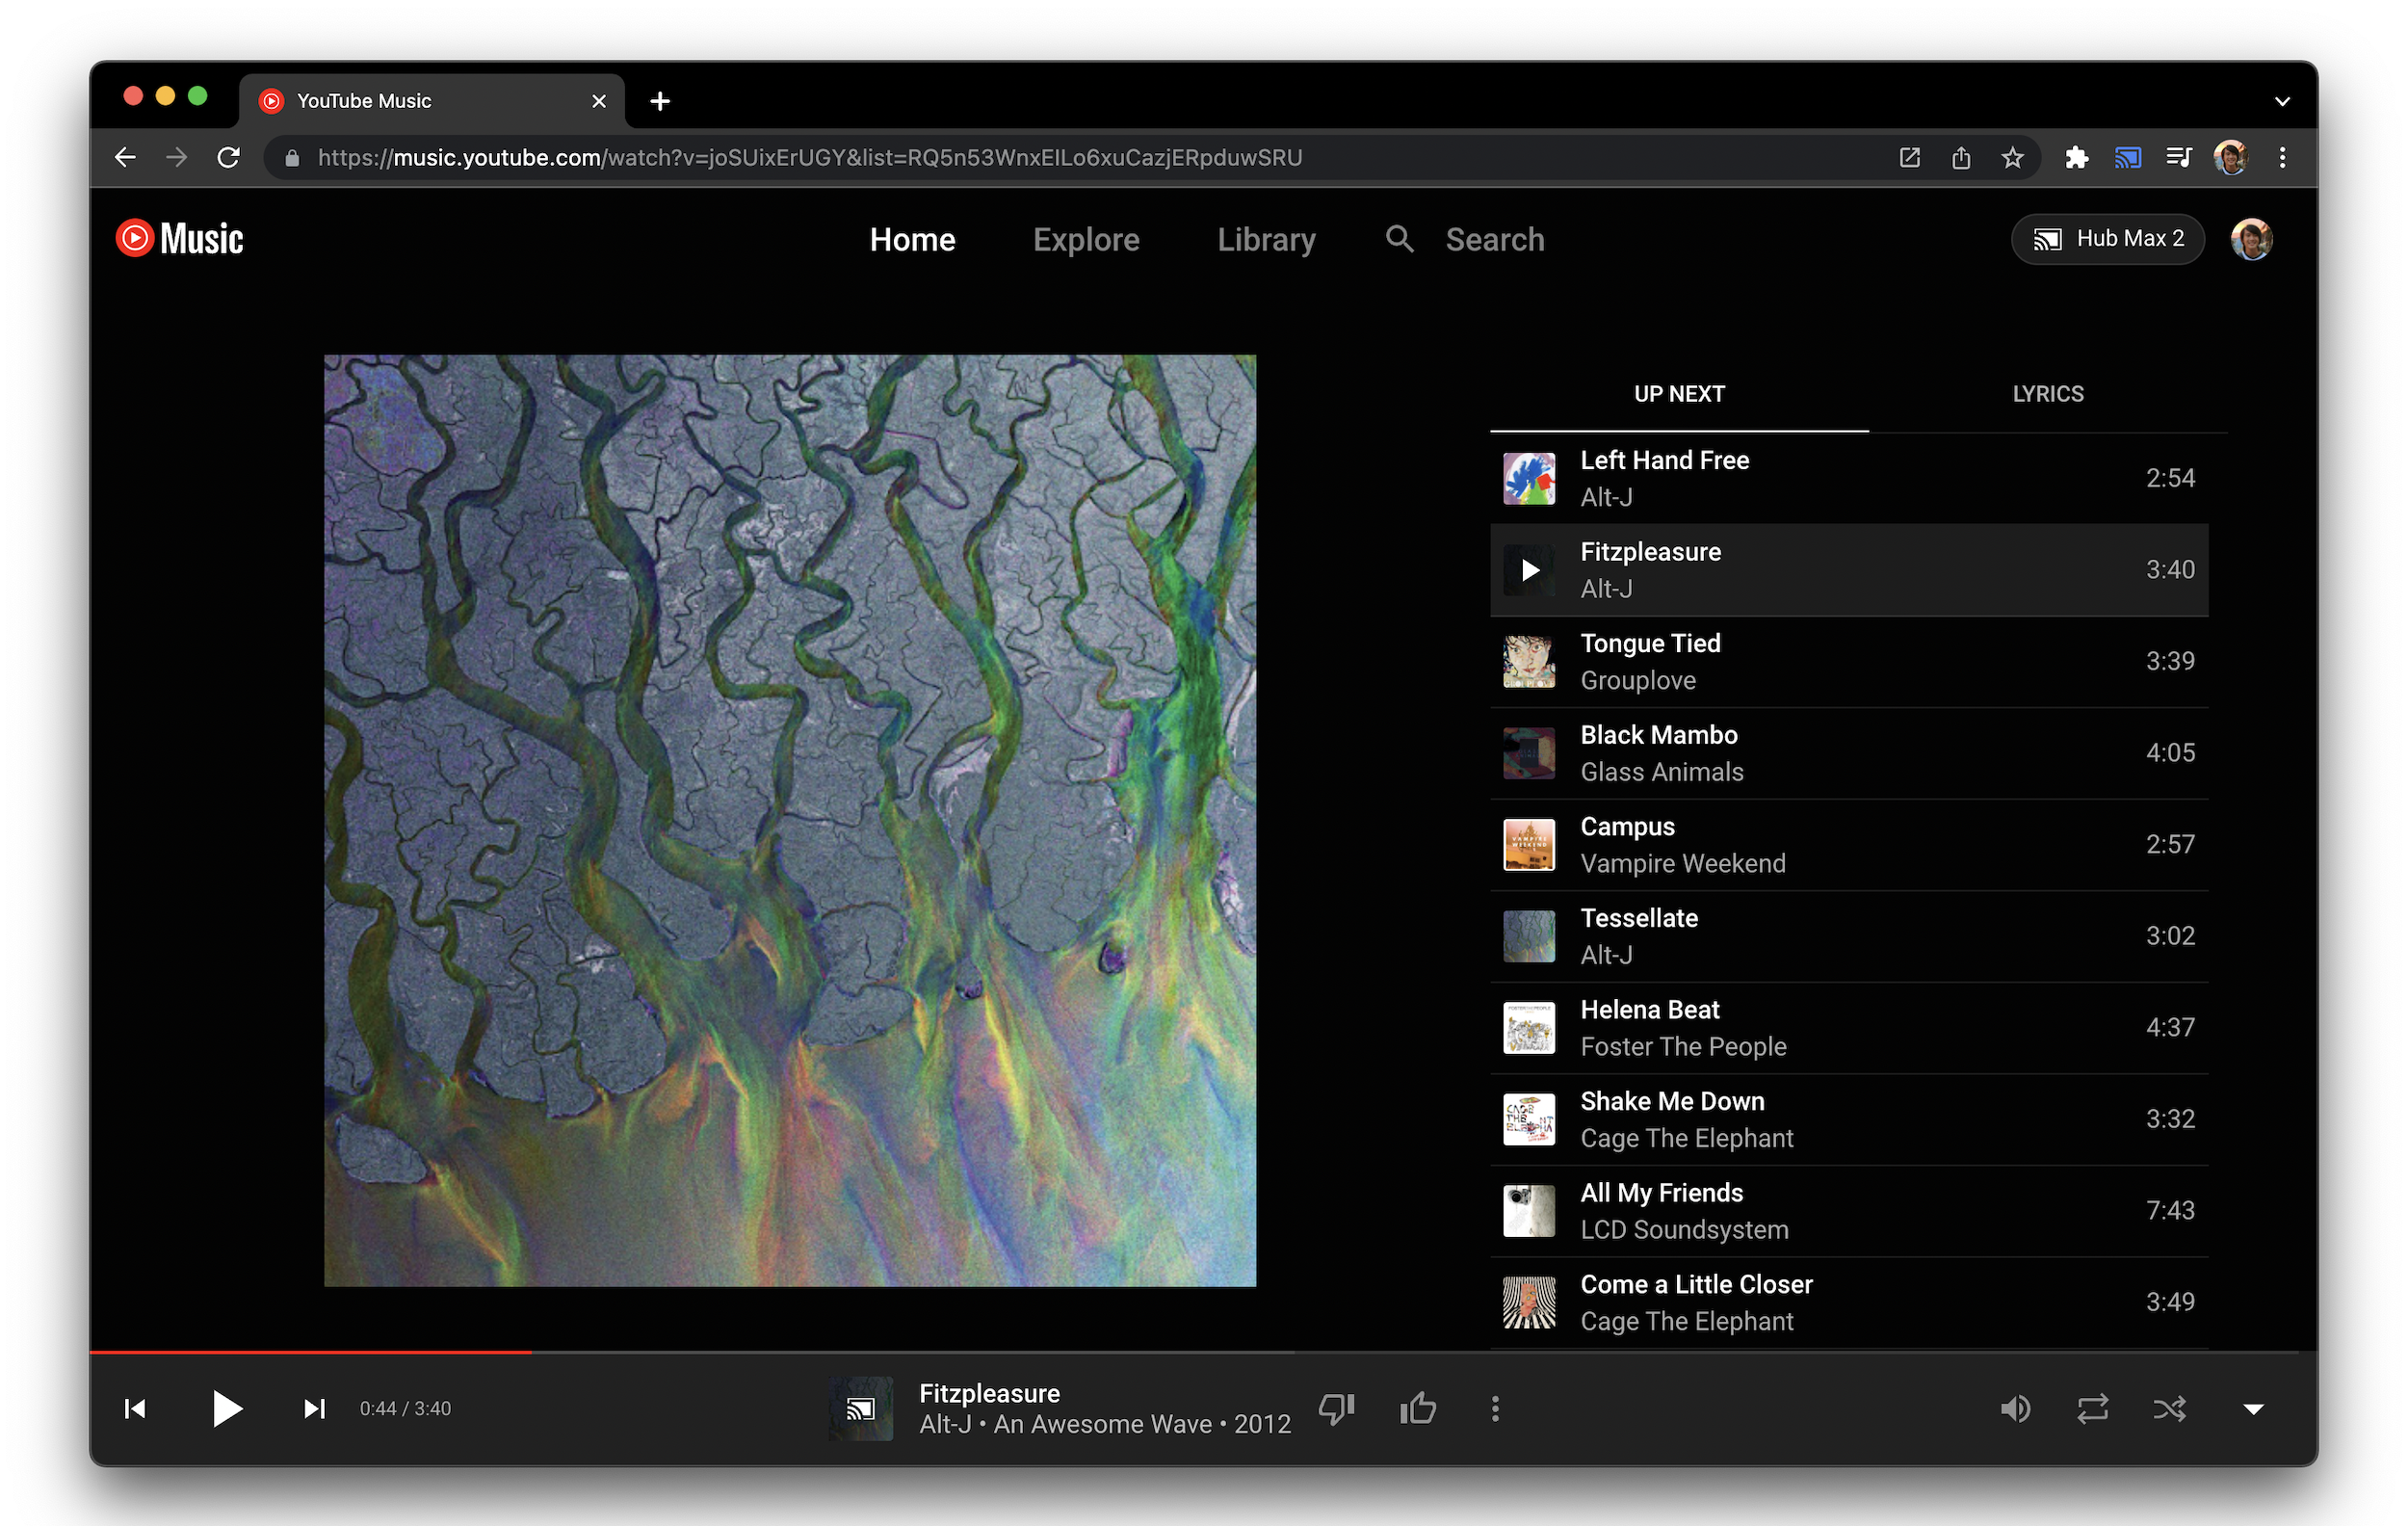Switch to the Lyrics tab

2047,394
